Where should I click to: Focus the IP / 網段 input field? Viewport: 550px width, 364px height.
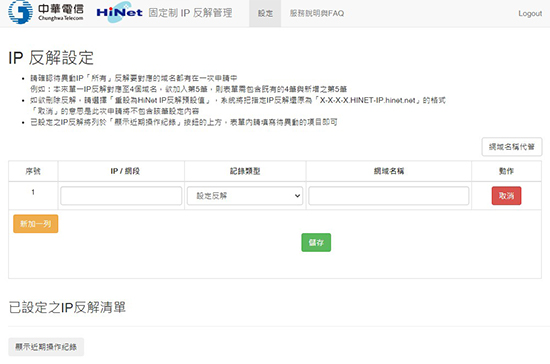(x=121, y=196)
